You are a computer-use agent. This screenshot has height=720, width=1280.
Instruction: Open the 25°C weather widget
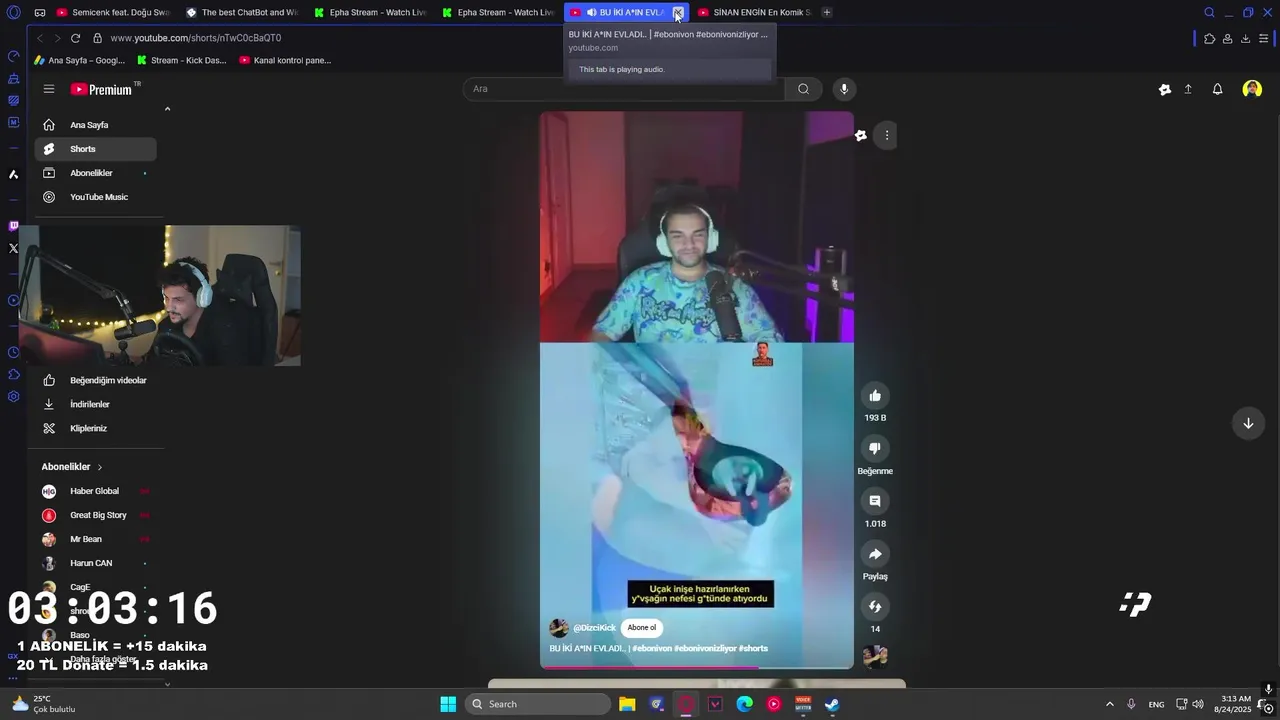pyautogui.click(x=44, y=704)
